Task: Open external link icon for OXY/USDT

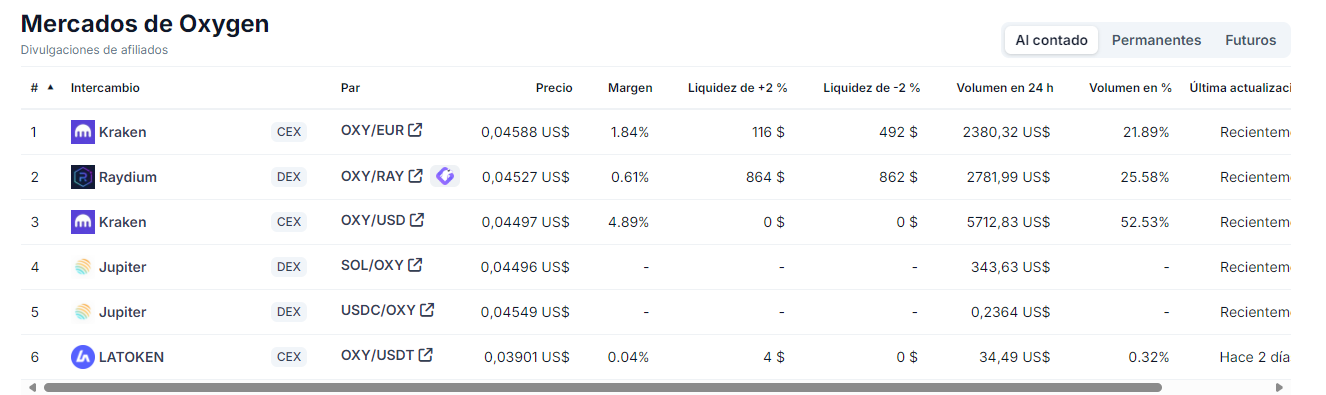Action: [x=425, y=355]
